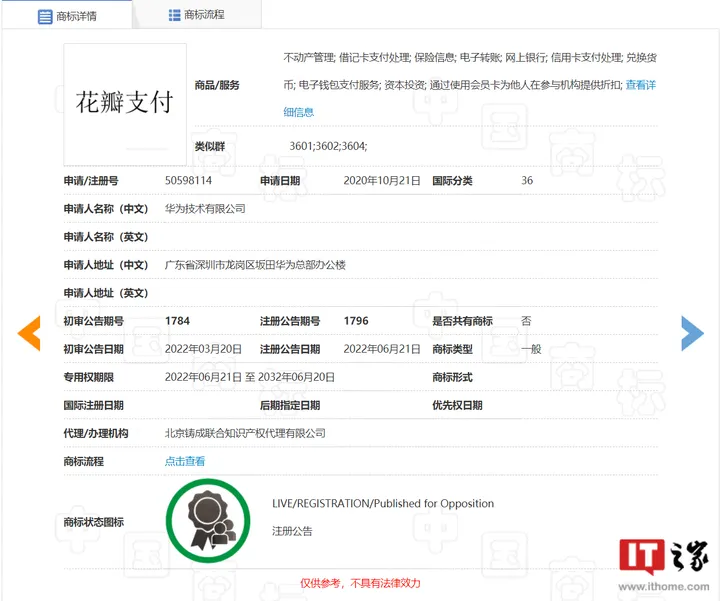The height and width of the screenshot is (601, 720).
Task: Select registration announcement number 1796
Action: [356, 321]
